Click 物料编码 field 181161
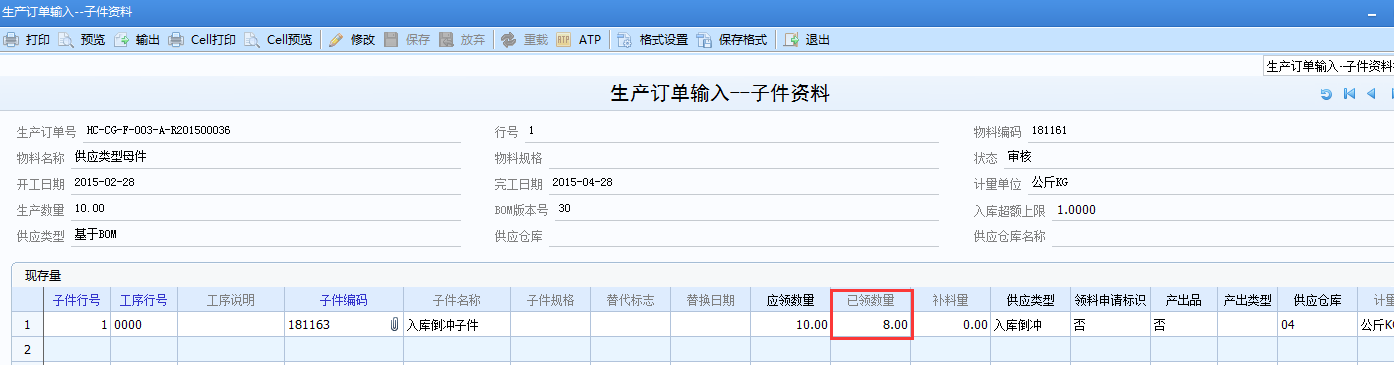Viewport: 1394px width, 365px height. (x=1210, y=131)
